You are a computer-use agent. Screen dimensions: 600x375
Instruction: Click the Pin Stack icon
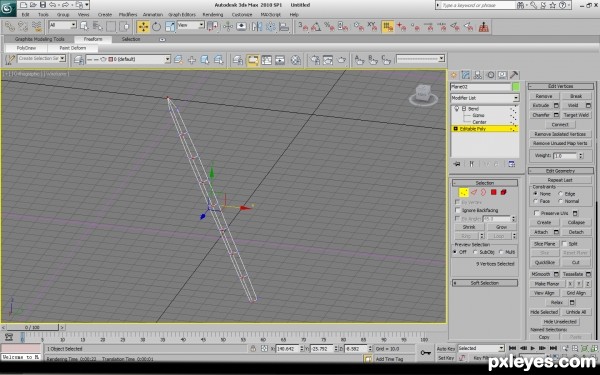coord(457,164)
